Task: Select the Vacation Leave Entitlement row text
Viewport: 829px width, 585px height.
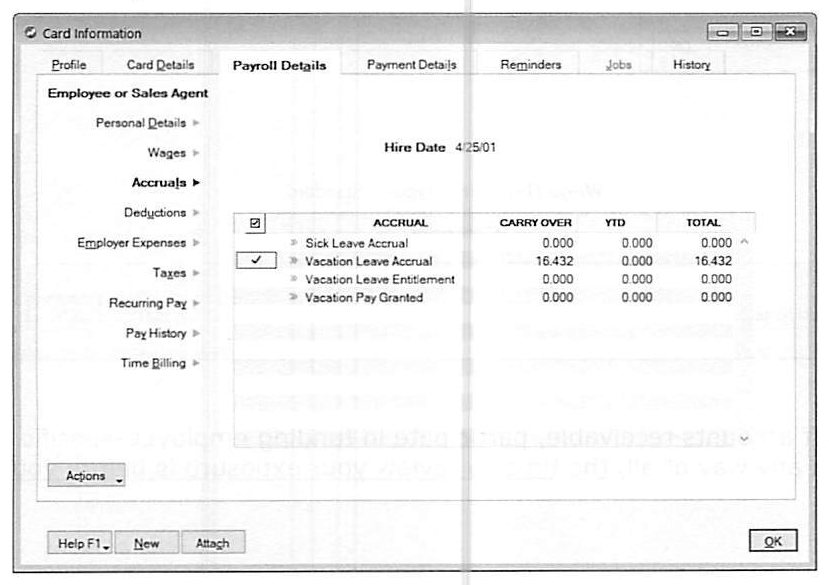Action: [x=380, y=279]
